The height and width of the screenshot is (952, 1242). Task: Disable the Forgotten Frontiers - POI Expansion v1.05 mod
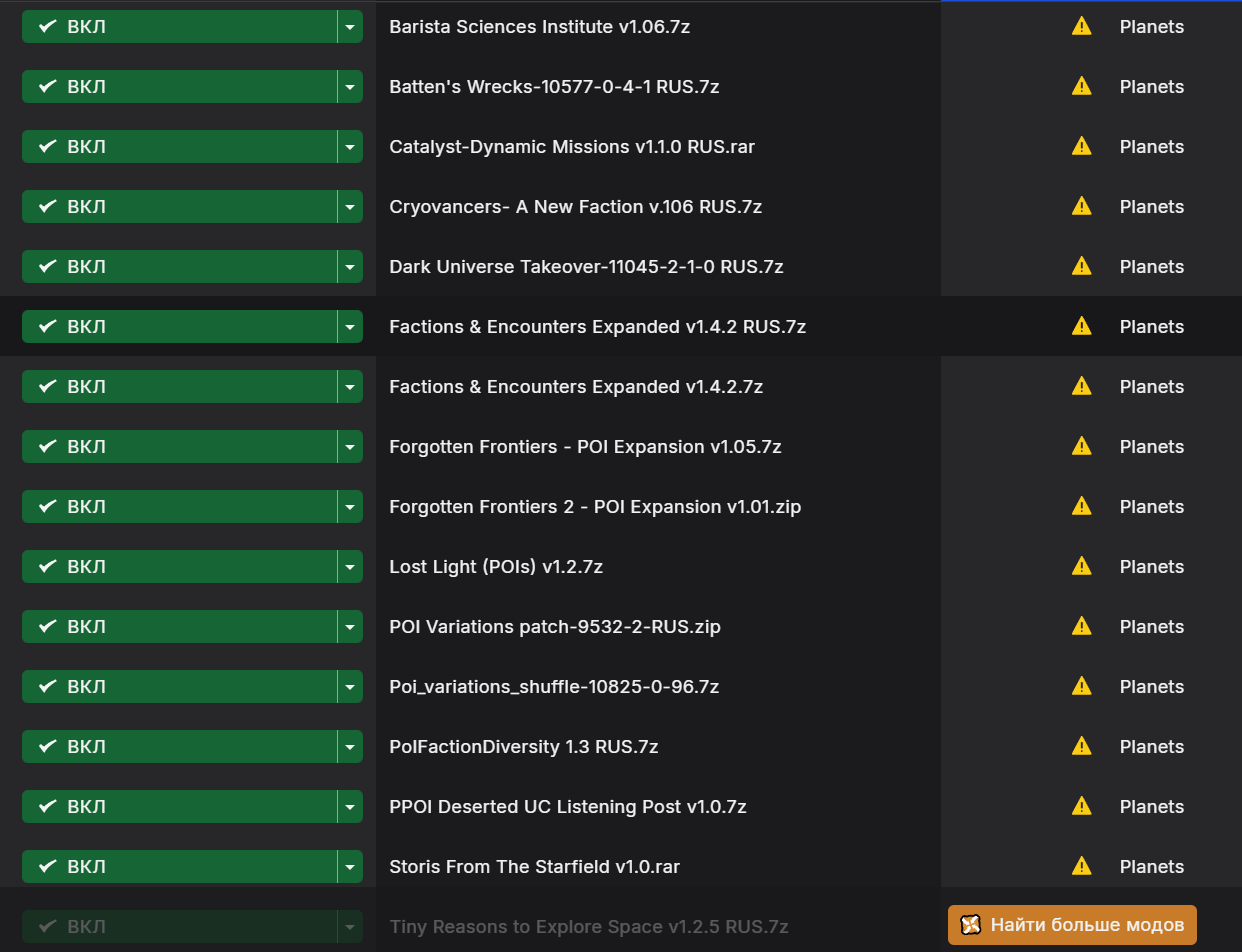[x=179, y=447]
